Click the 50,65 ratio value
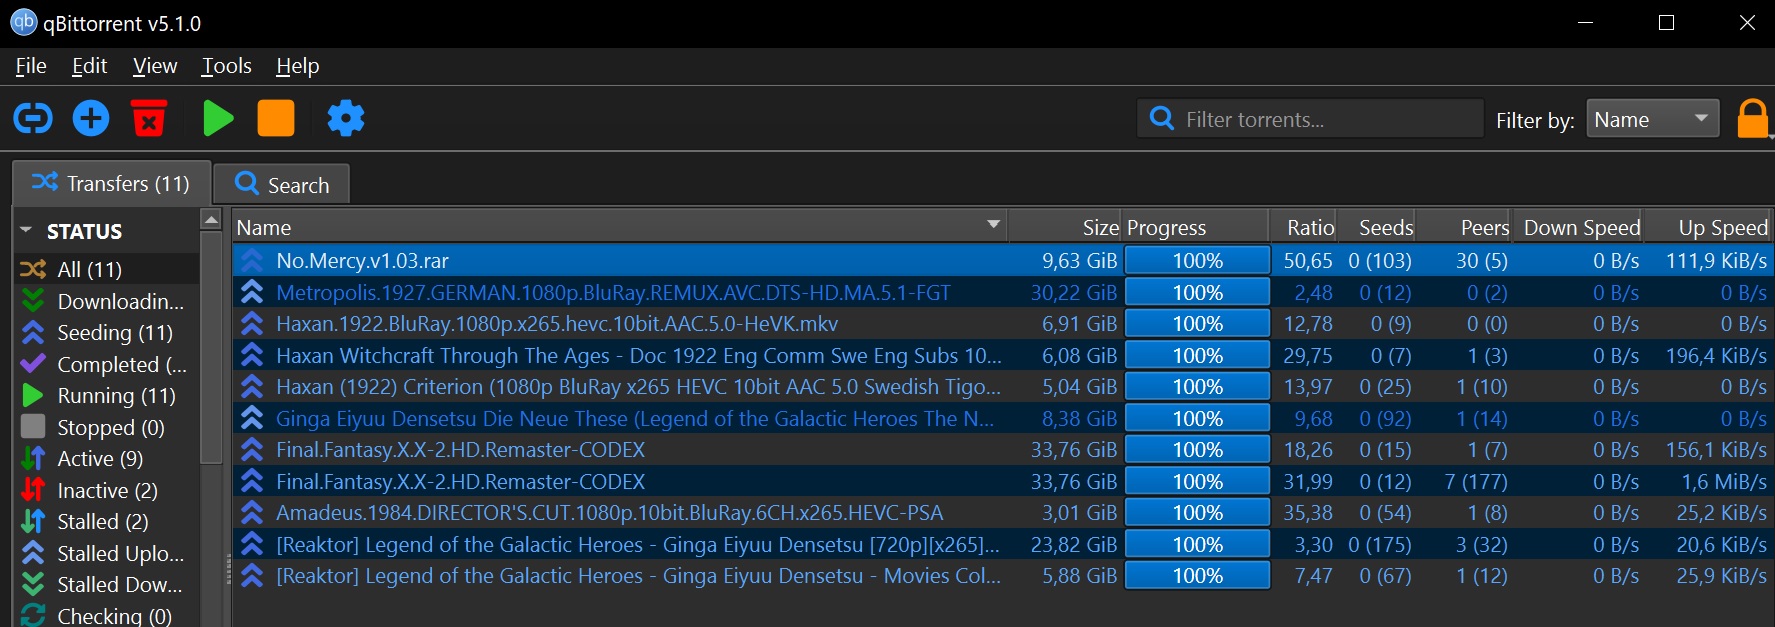1775x627 pixels. point(1308,261)
